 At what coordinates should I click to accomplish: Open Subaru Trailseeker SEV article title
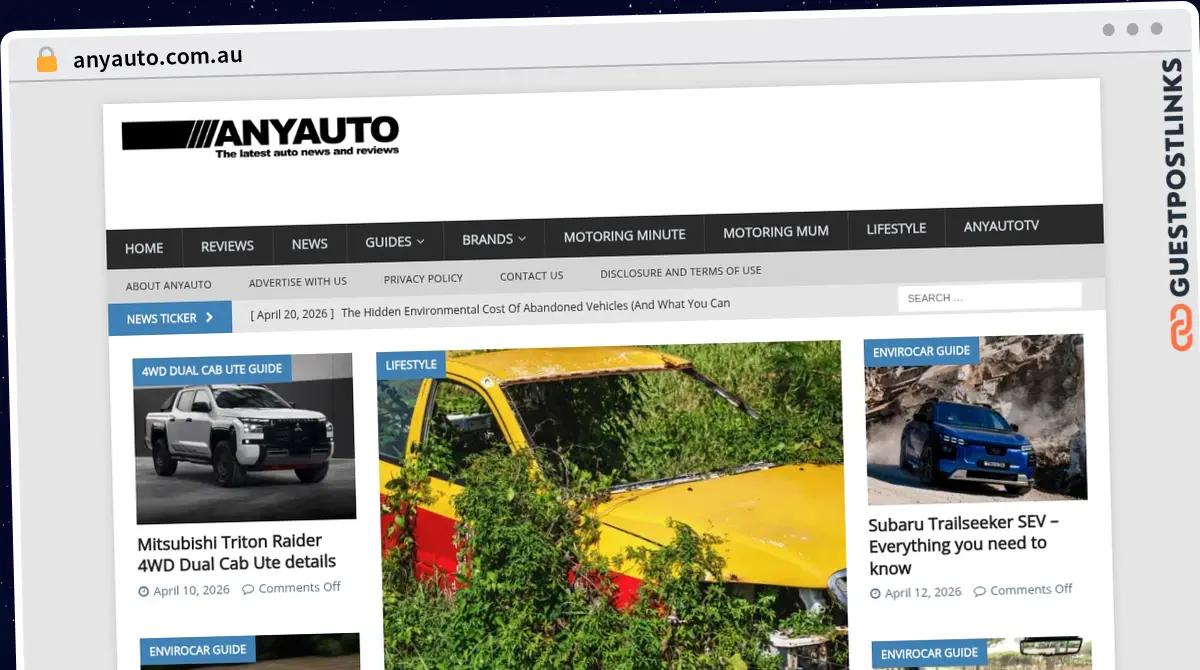pos(963,545)
